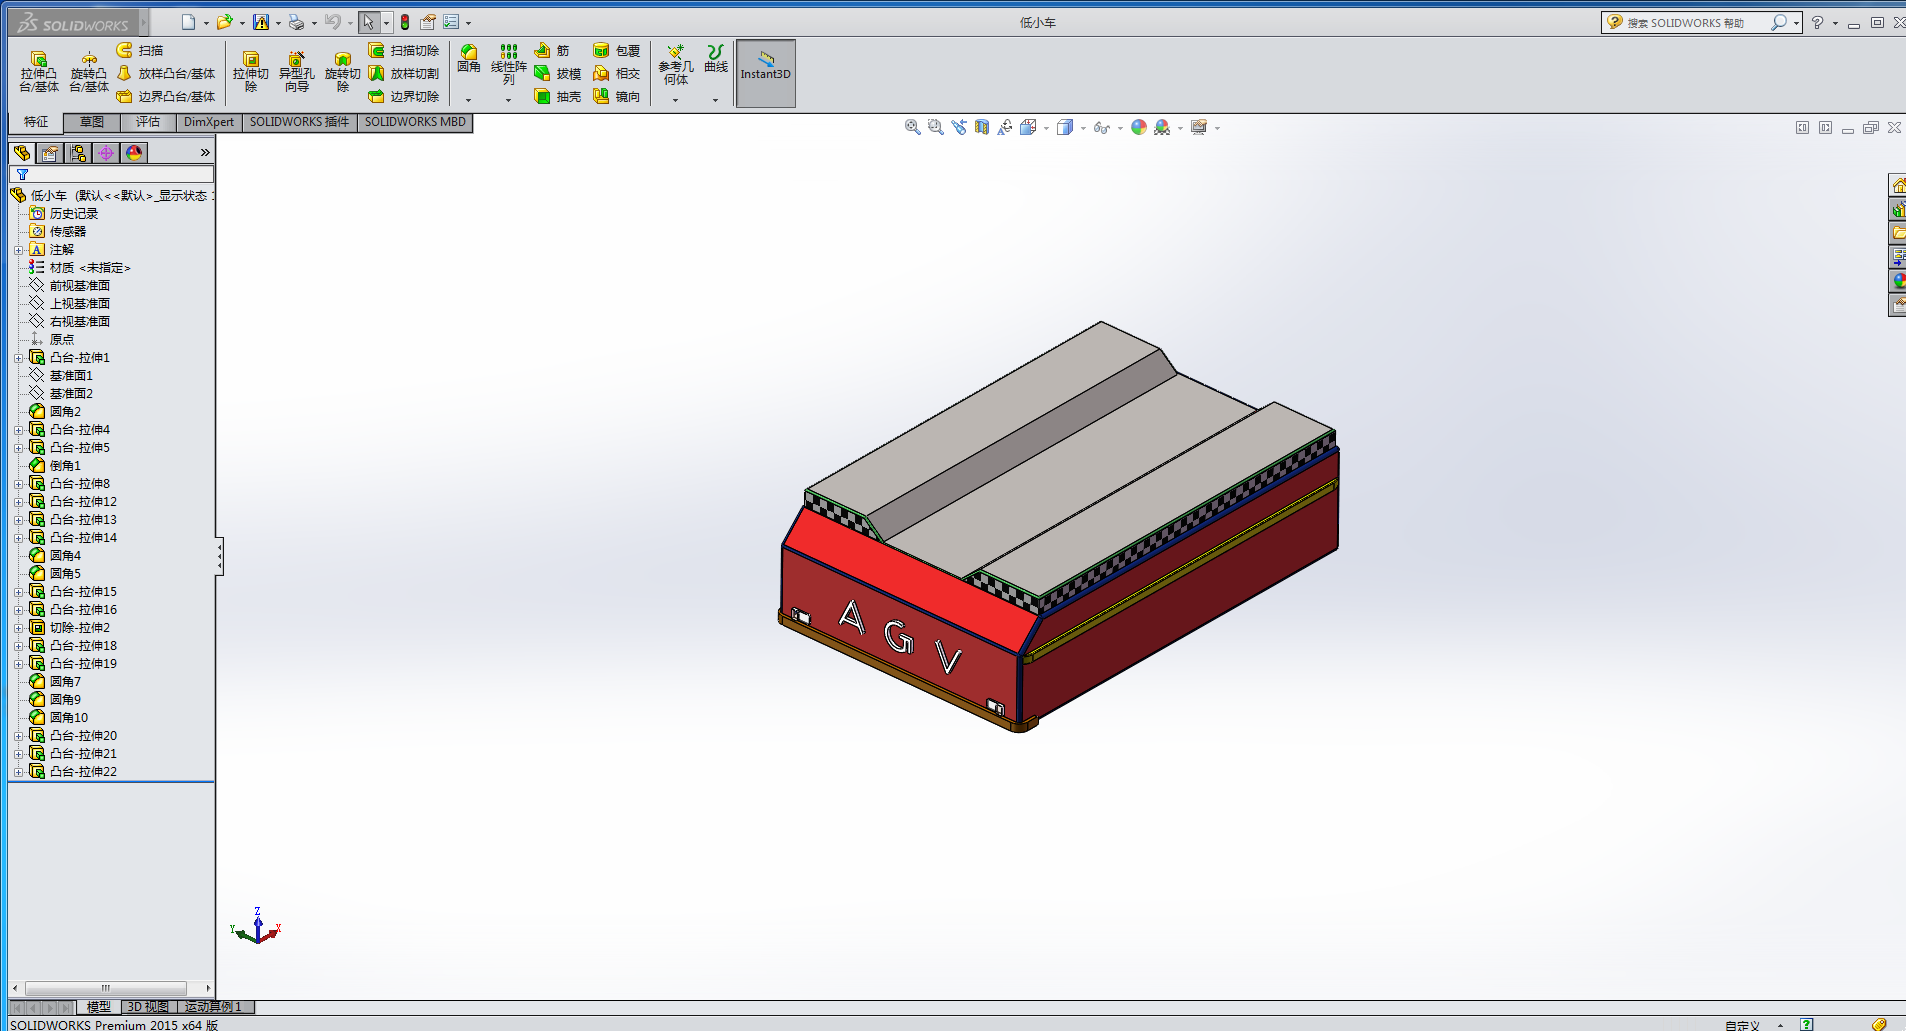Click the Edit Appearance color sphere icon
This screenshot has height=1031, width=1906.
coord(1138,127)
